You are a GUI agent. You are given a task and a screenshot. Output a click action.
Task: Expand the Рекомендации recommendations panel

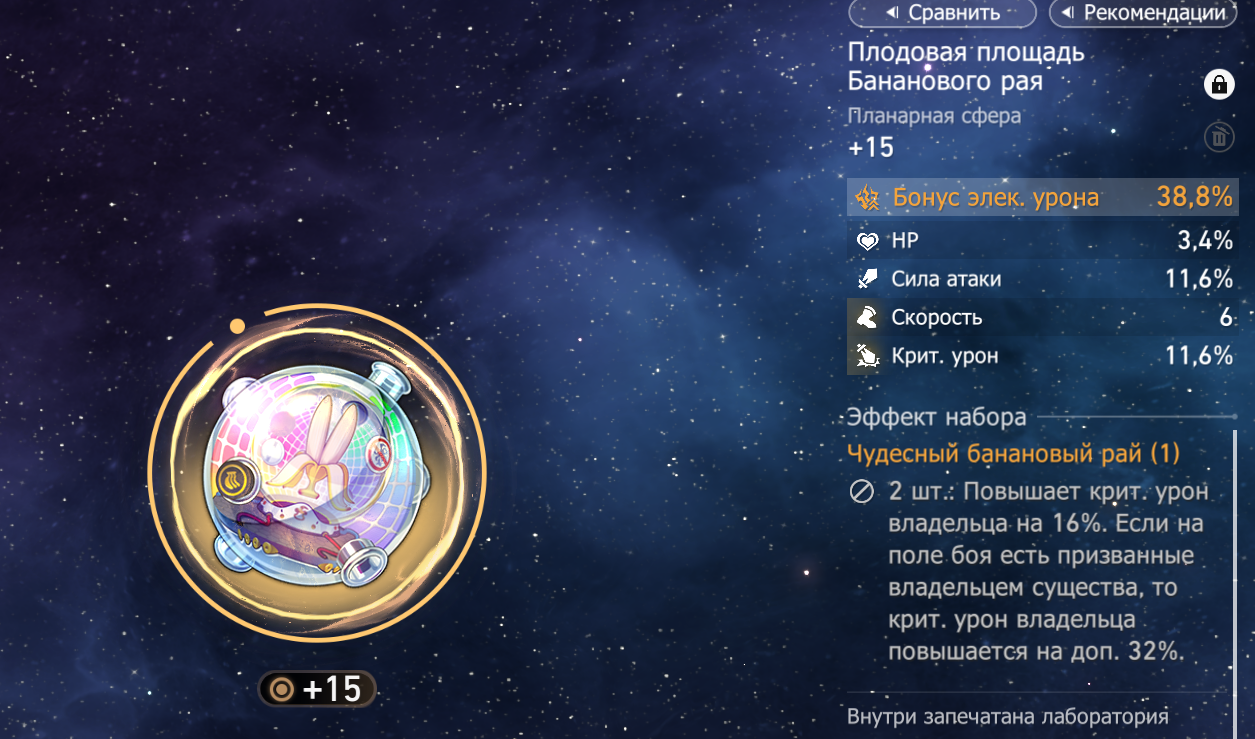[1144, 13]
